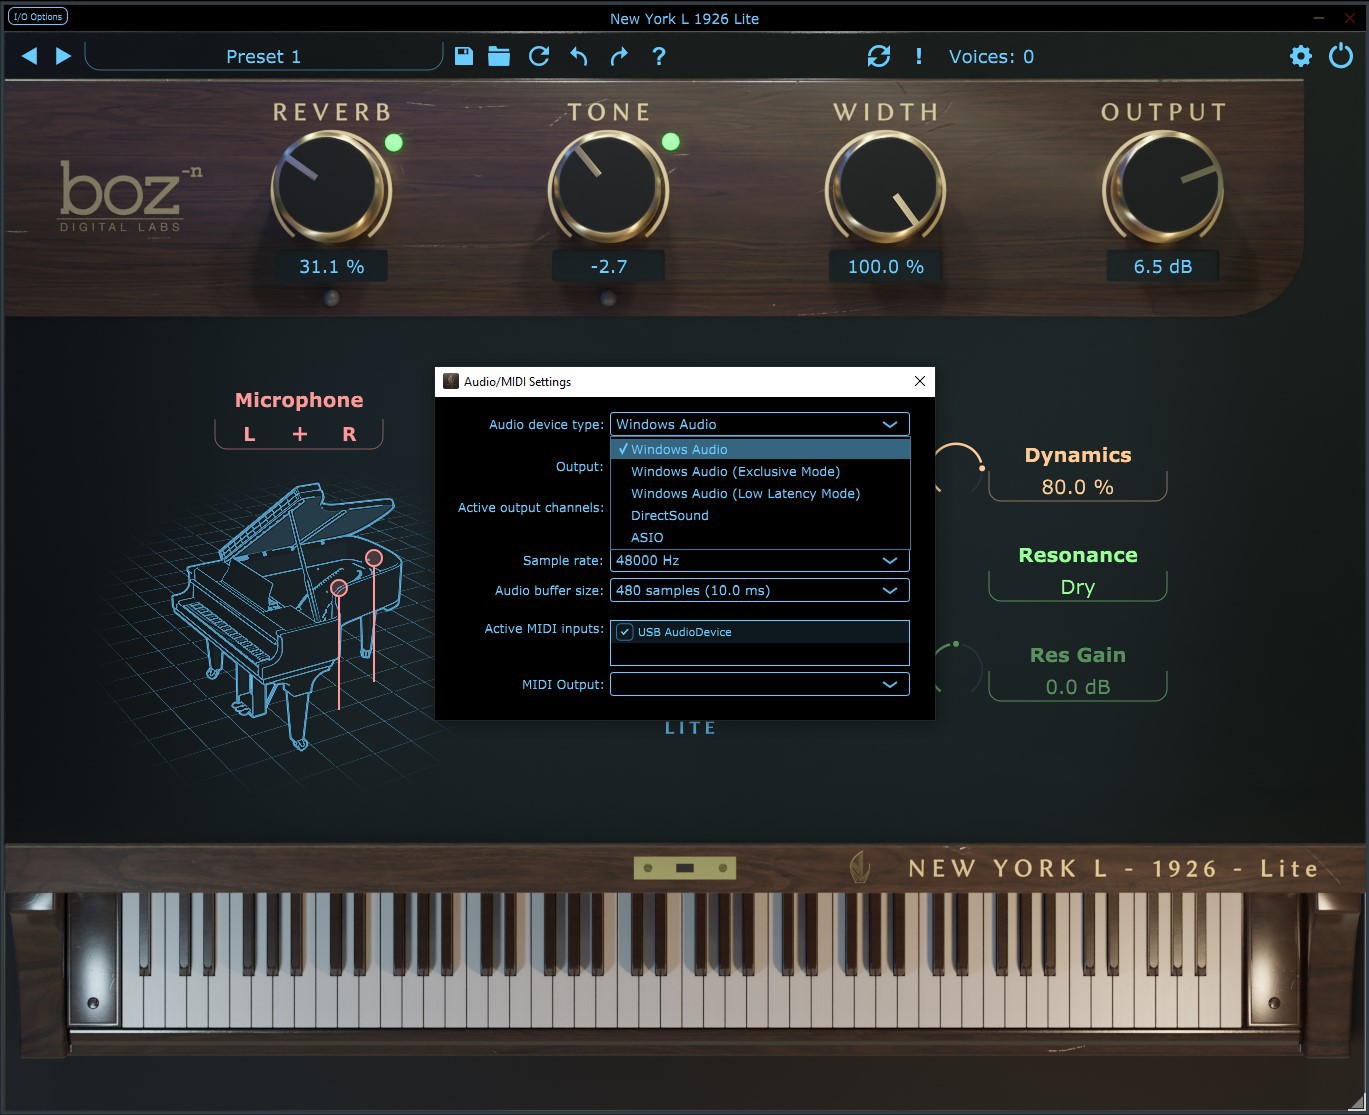This screenshot has height=1115, width=1369.
Task: Click the exclamation mark panic icon
Action: click(x=919, y=56)
